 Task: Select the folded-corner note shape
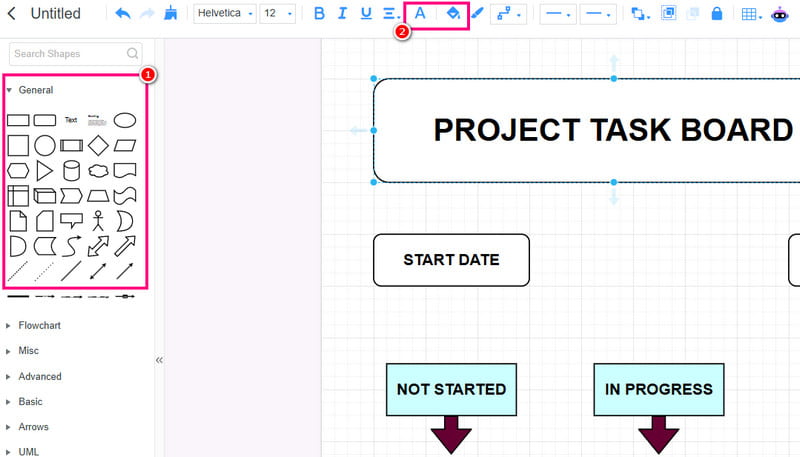coord(18,221)
